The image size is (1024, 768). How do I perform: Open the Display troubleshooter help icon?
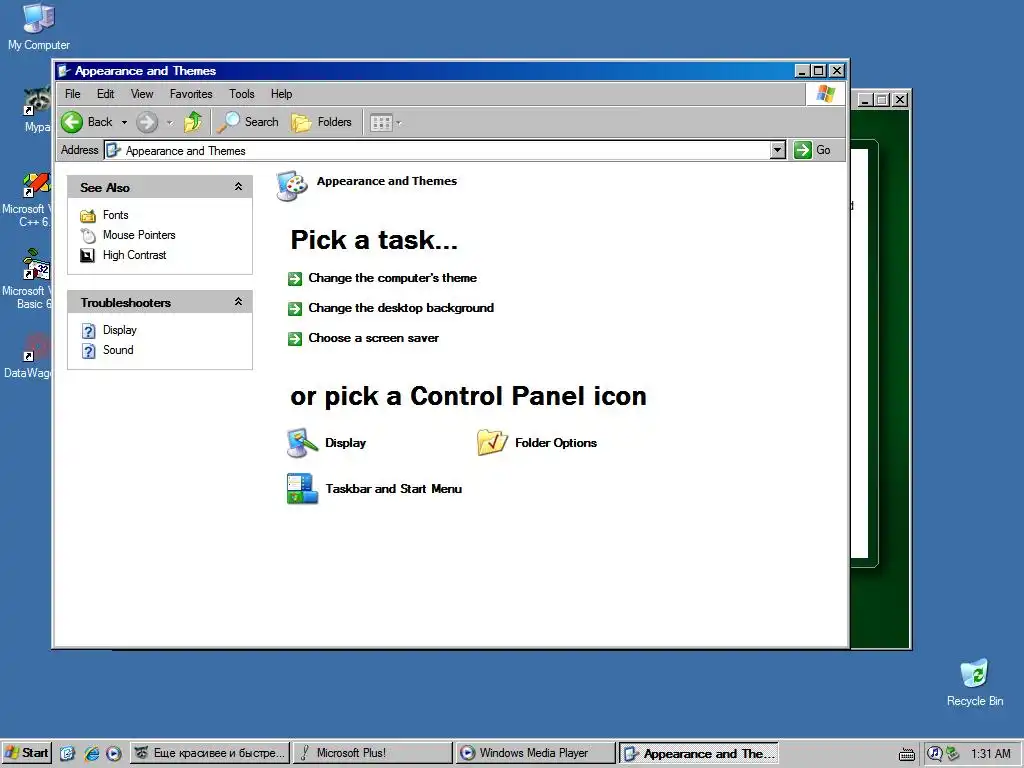tap(88, 331)
